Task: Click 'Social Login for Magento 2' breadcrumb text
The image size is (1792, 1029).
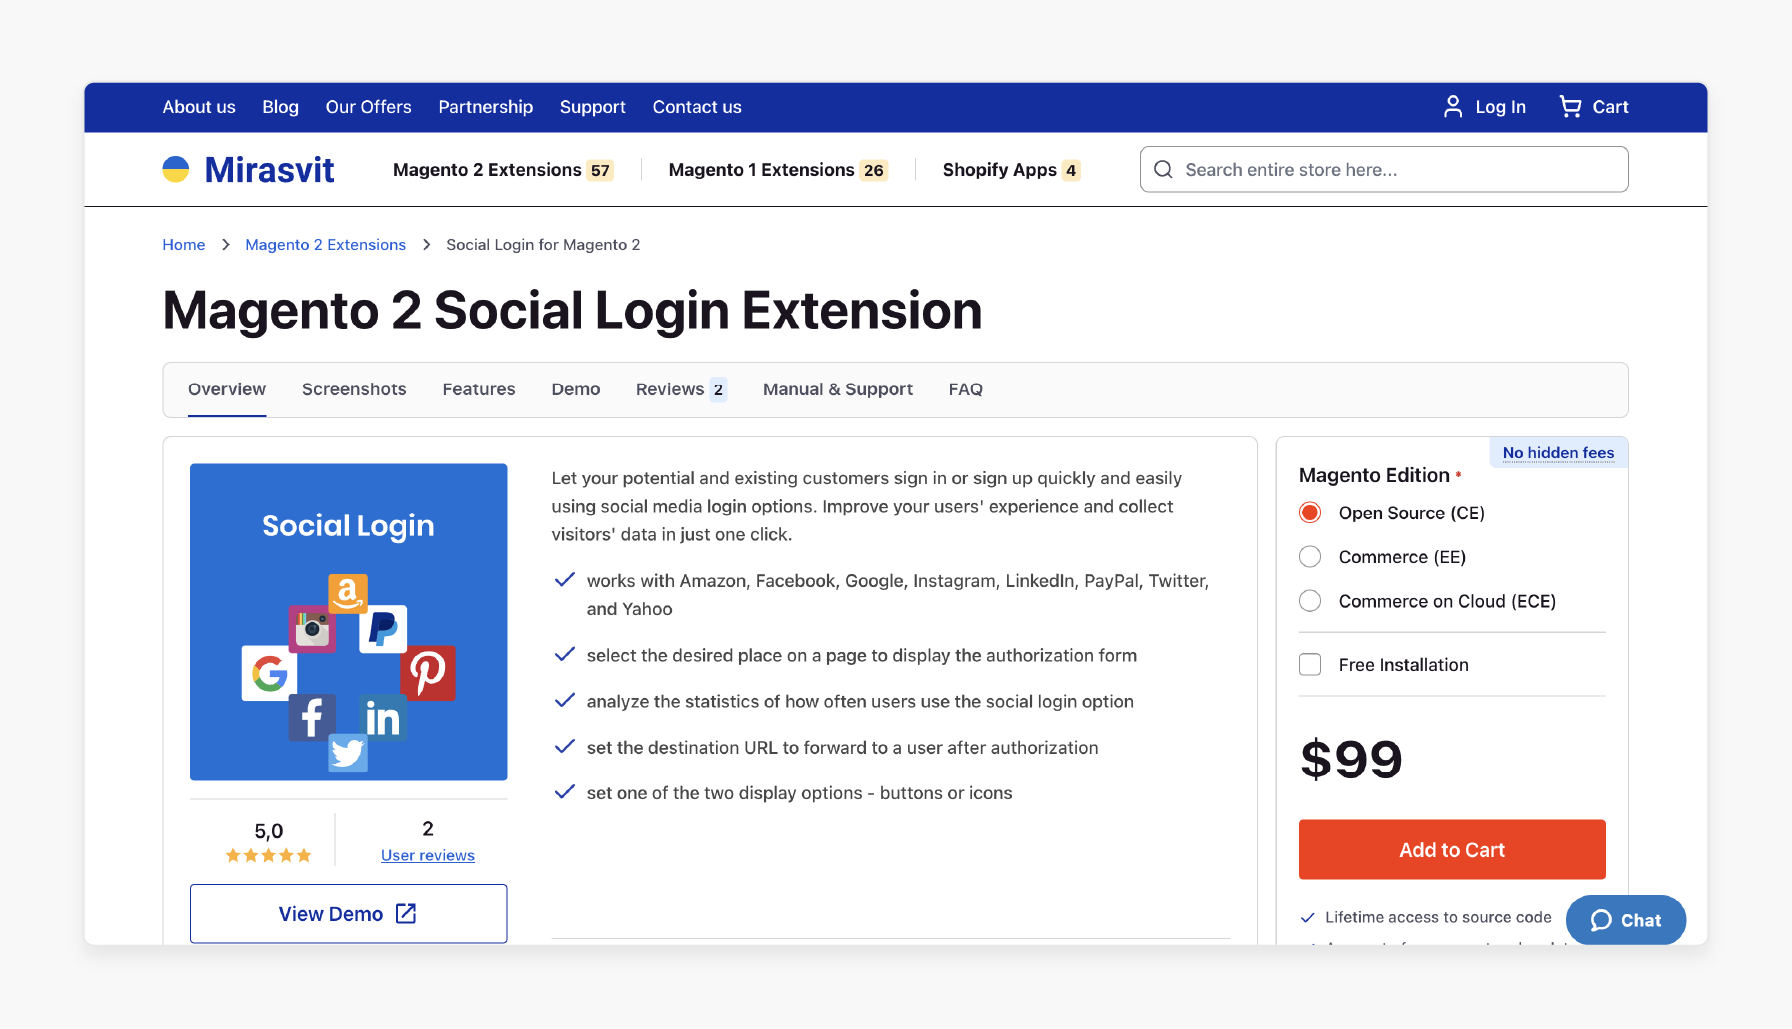Action: [543, 245]
